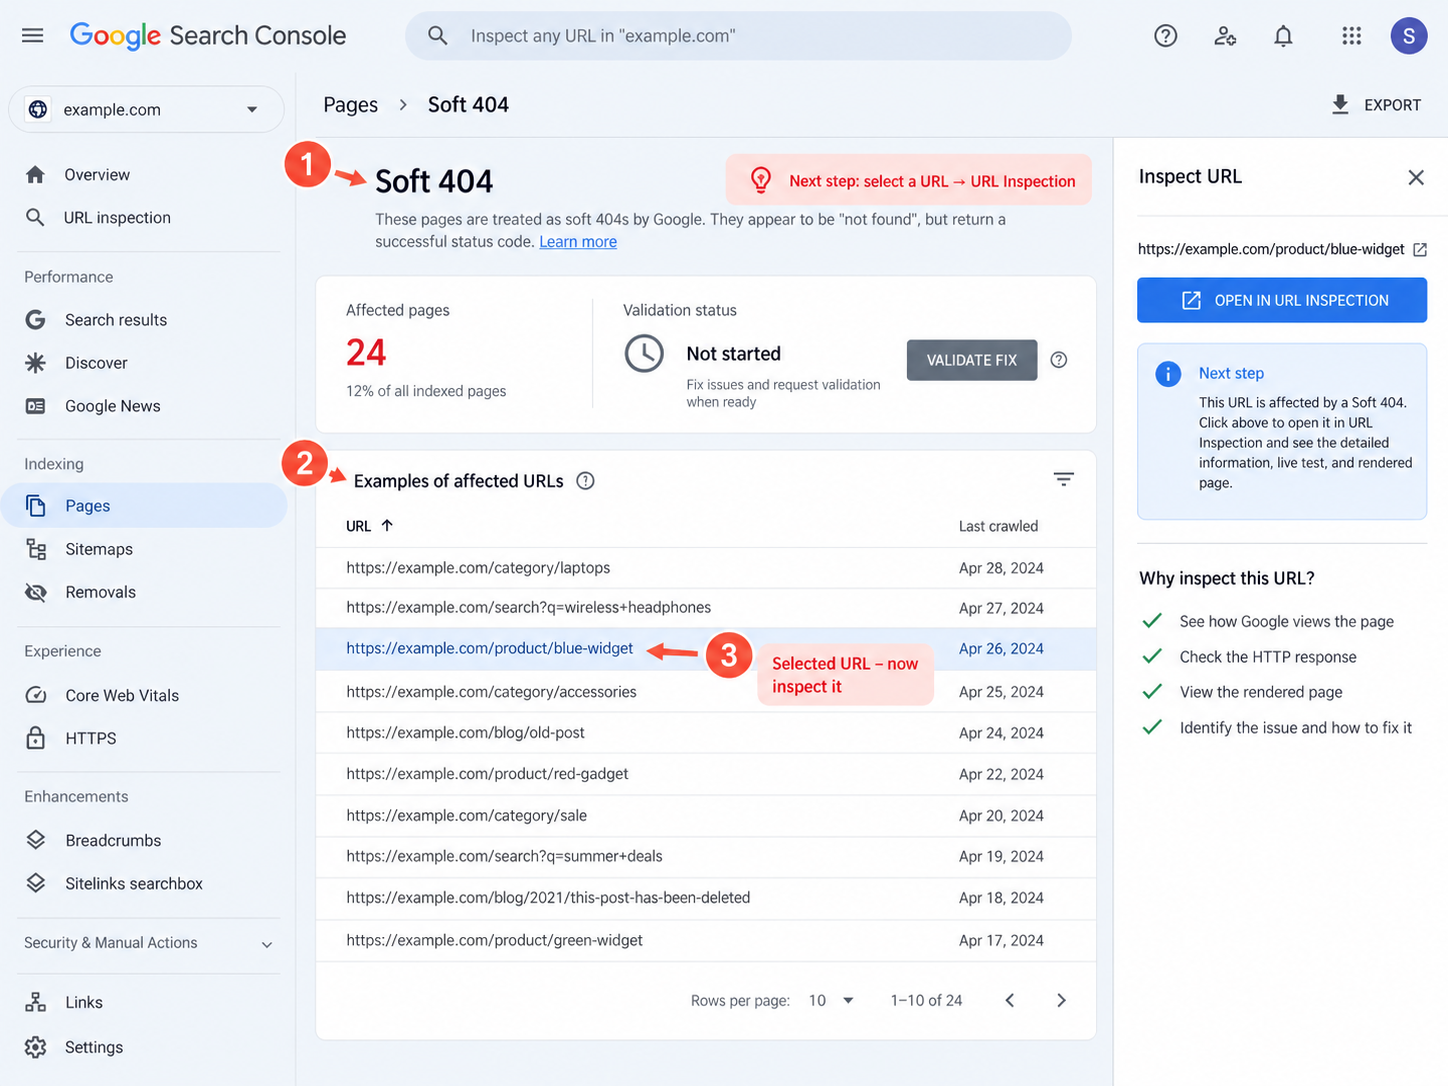Image resolution: width=1448 pixels, height=1086 pixels.
Task: Go to next page of results
Action: [1061, 1001]
